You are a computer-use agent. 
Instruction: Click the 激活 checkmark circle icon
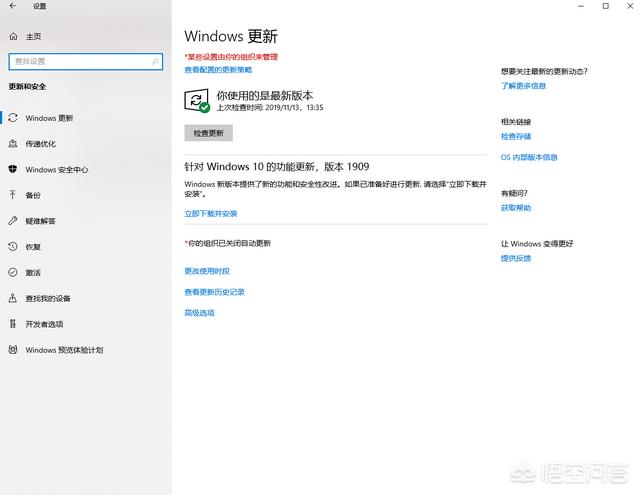pos(13,272)
